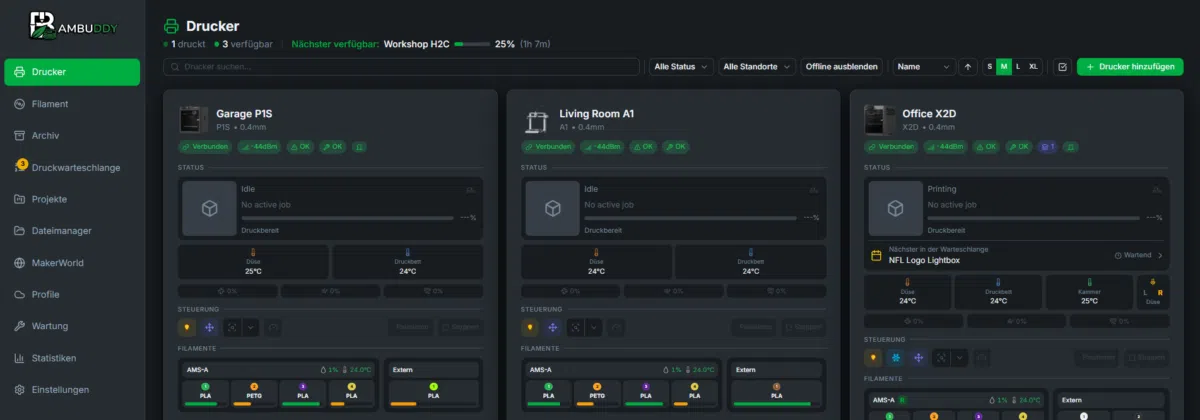Open the Wartung maintenance page
The width and height of the screenshot is (1200, 420).
[72, 326]
